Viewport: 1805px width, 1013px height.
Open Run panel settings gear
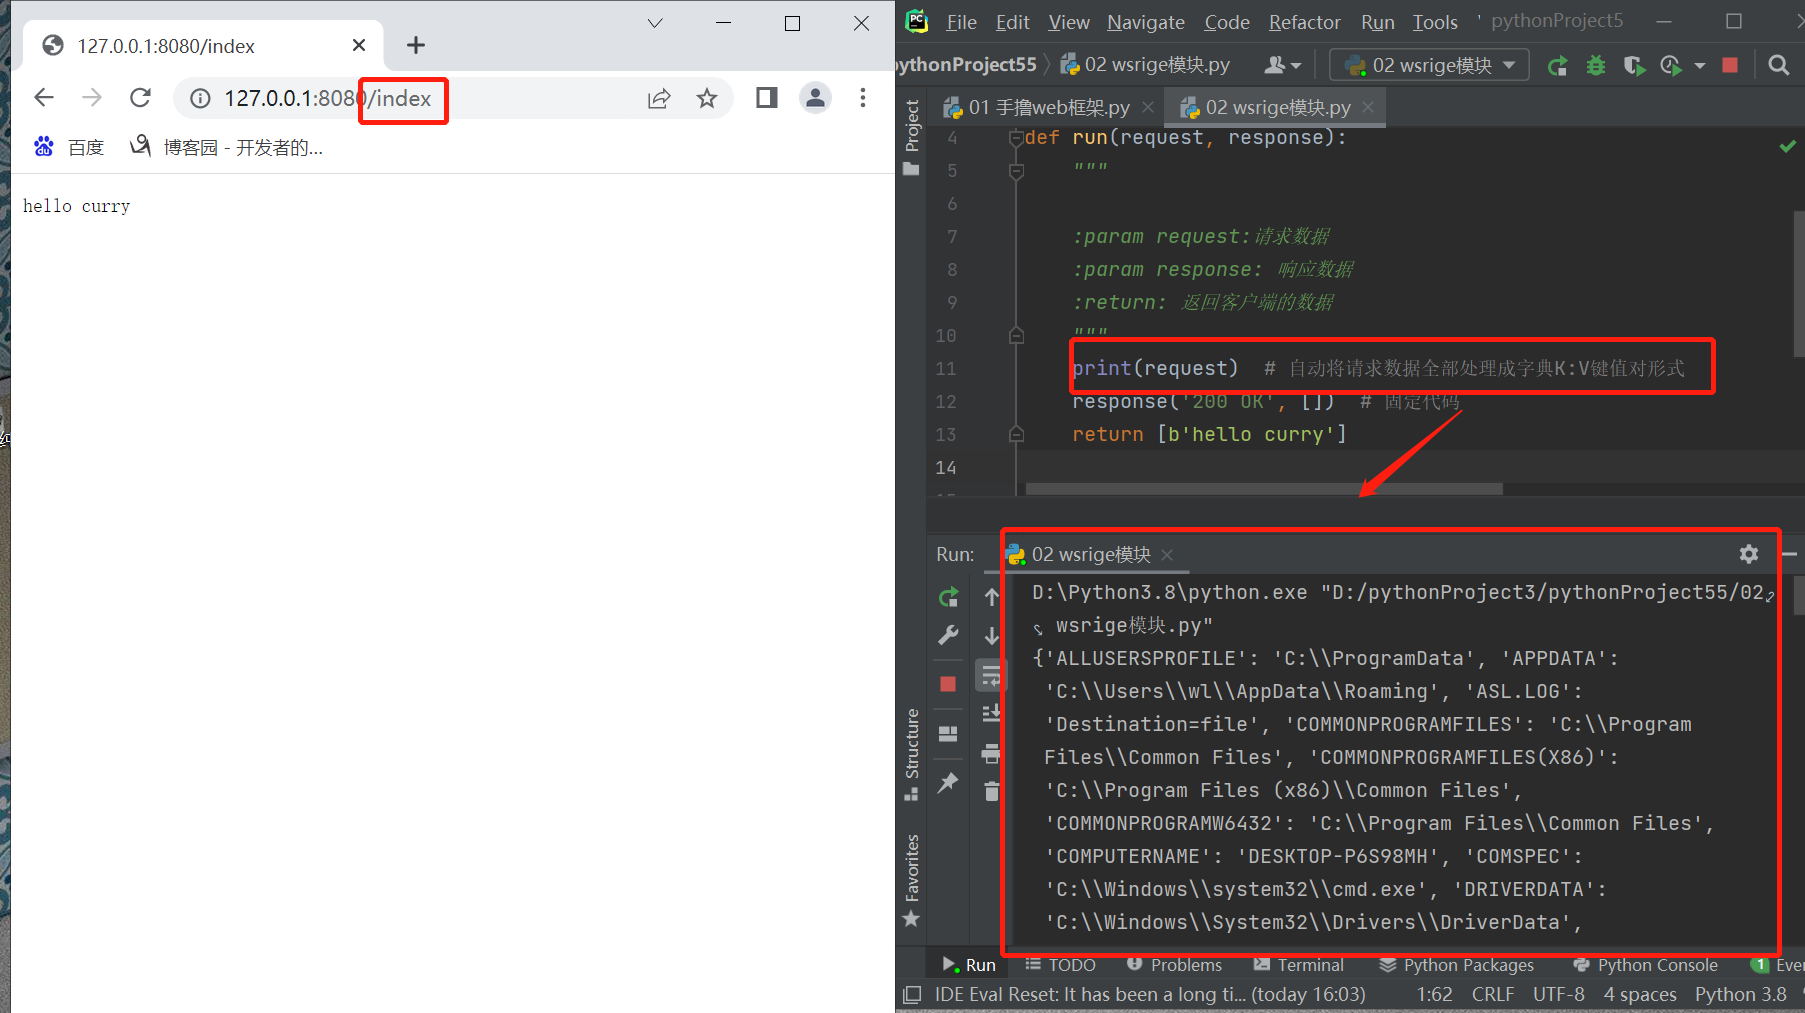tap(1748, 553)
